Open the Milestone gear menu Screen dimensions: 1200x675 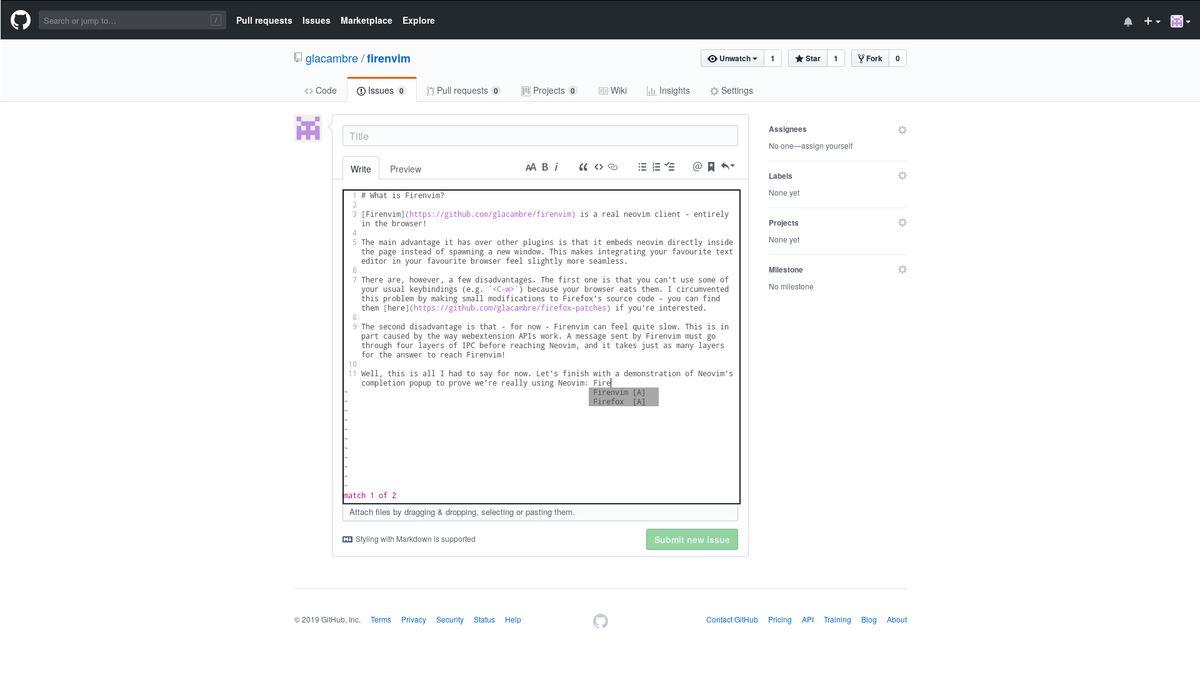coord(902,270)
